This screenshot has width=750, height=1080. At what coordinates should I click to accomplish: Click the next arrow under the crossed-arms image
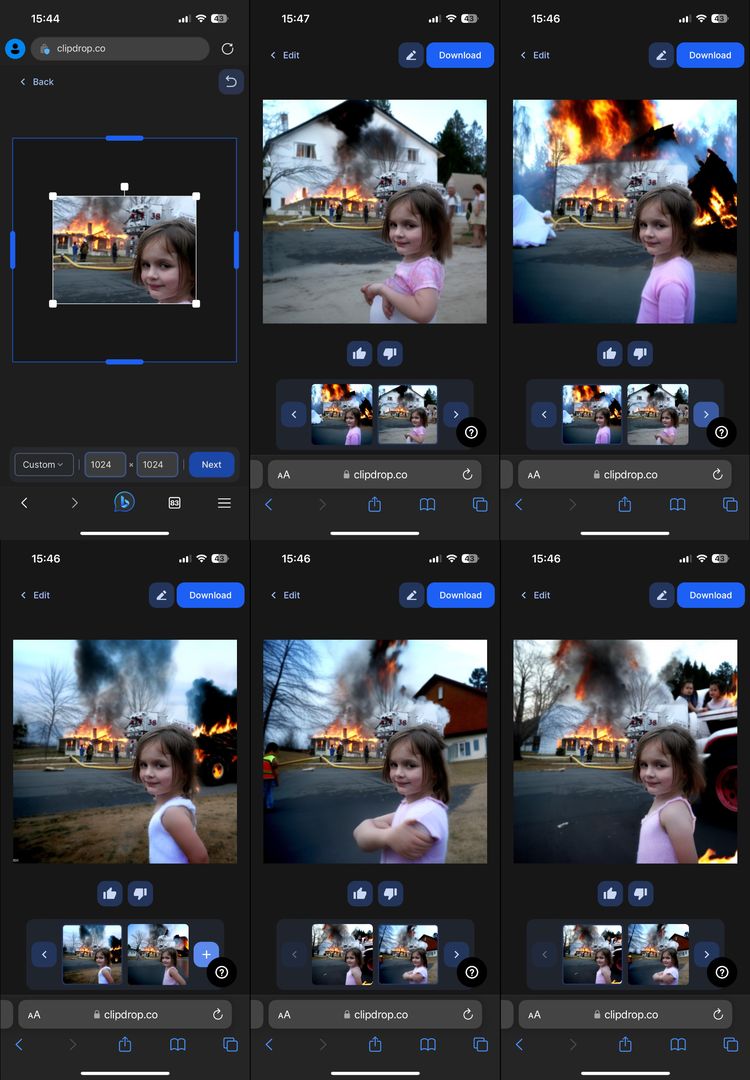click(x=456, y=954)
